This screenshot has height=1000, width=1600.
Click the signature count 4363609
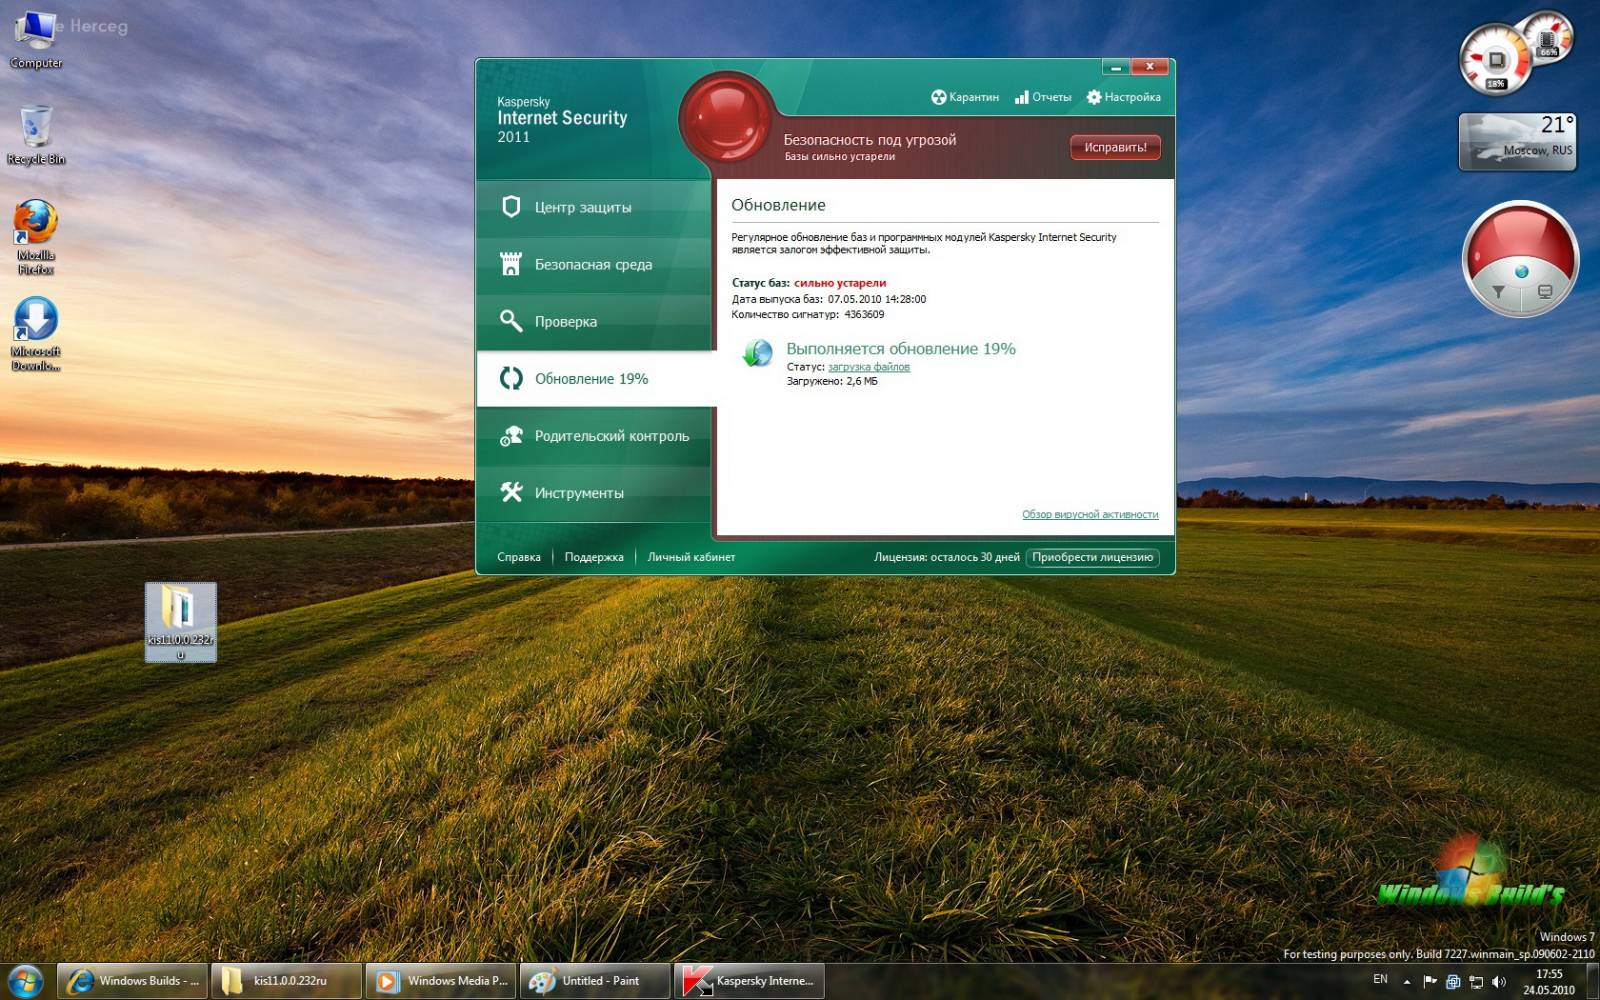point(864,314)
